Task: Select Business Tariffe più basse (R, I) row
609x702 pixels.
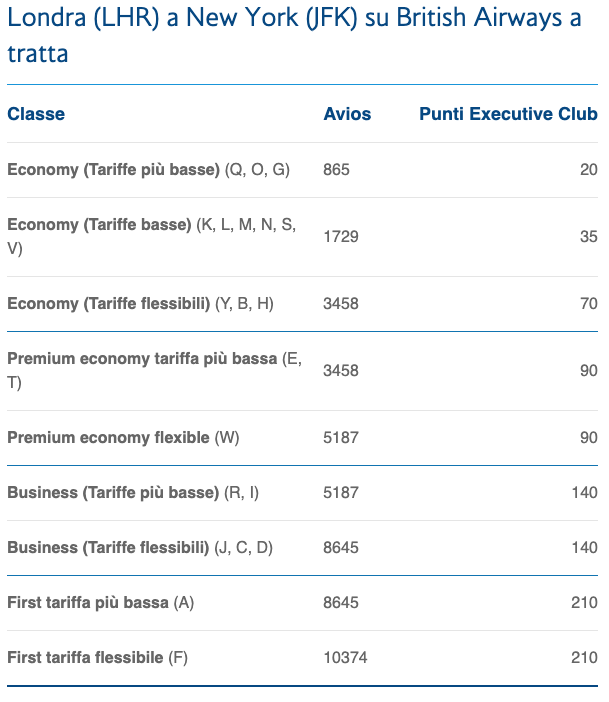Action: (x=302, y=492)
